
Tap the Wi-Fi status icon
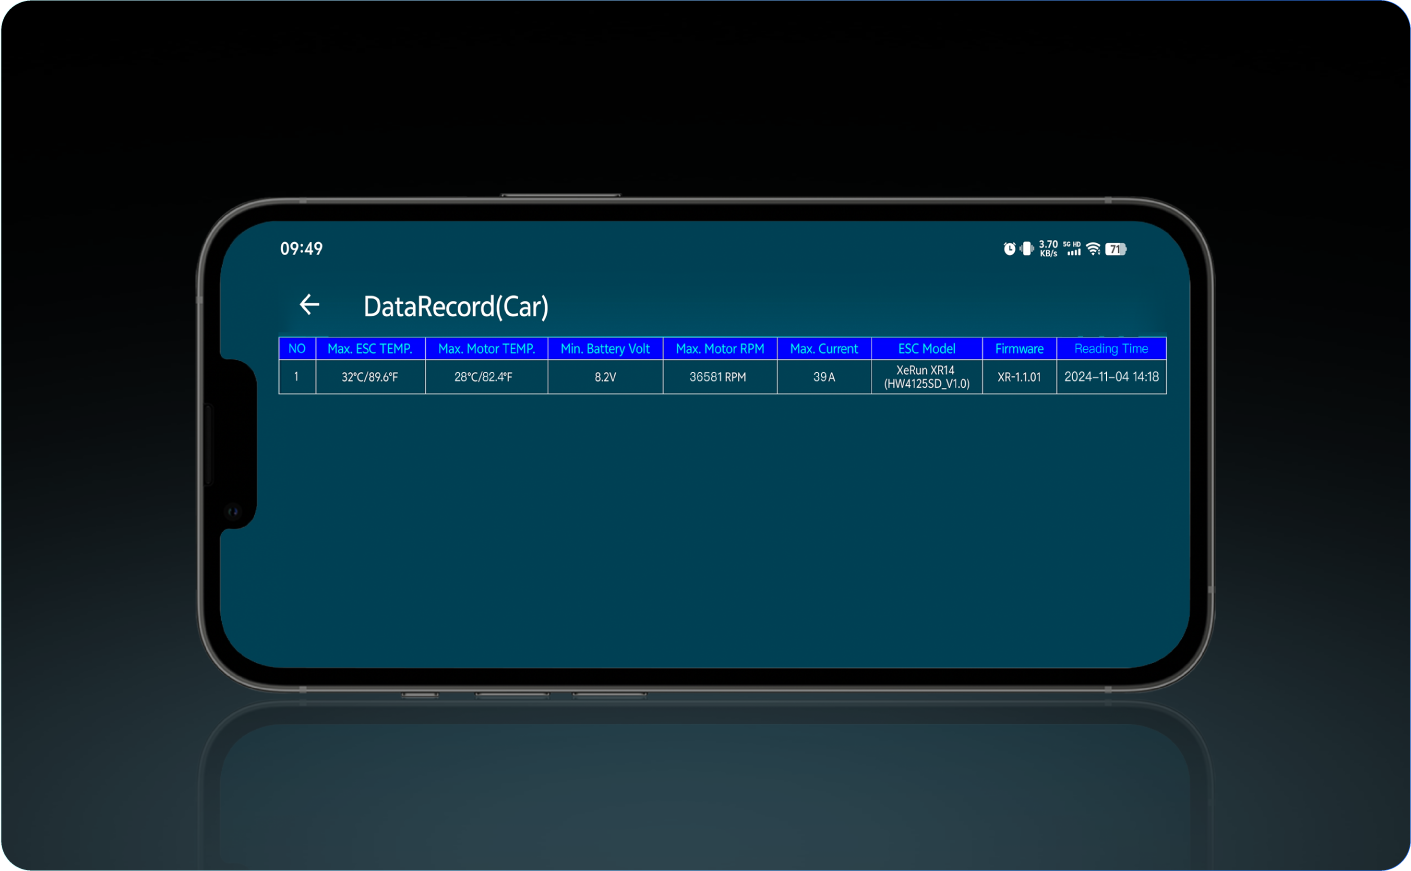coord(1093,249)
